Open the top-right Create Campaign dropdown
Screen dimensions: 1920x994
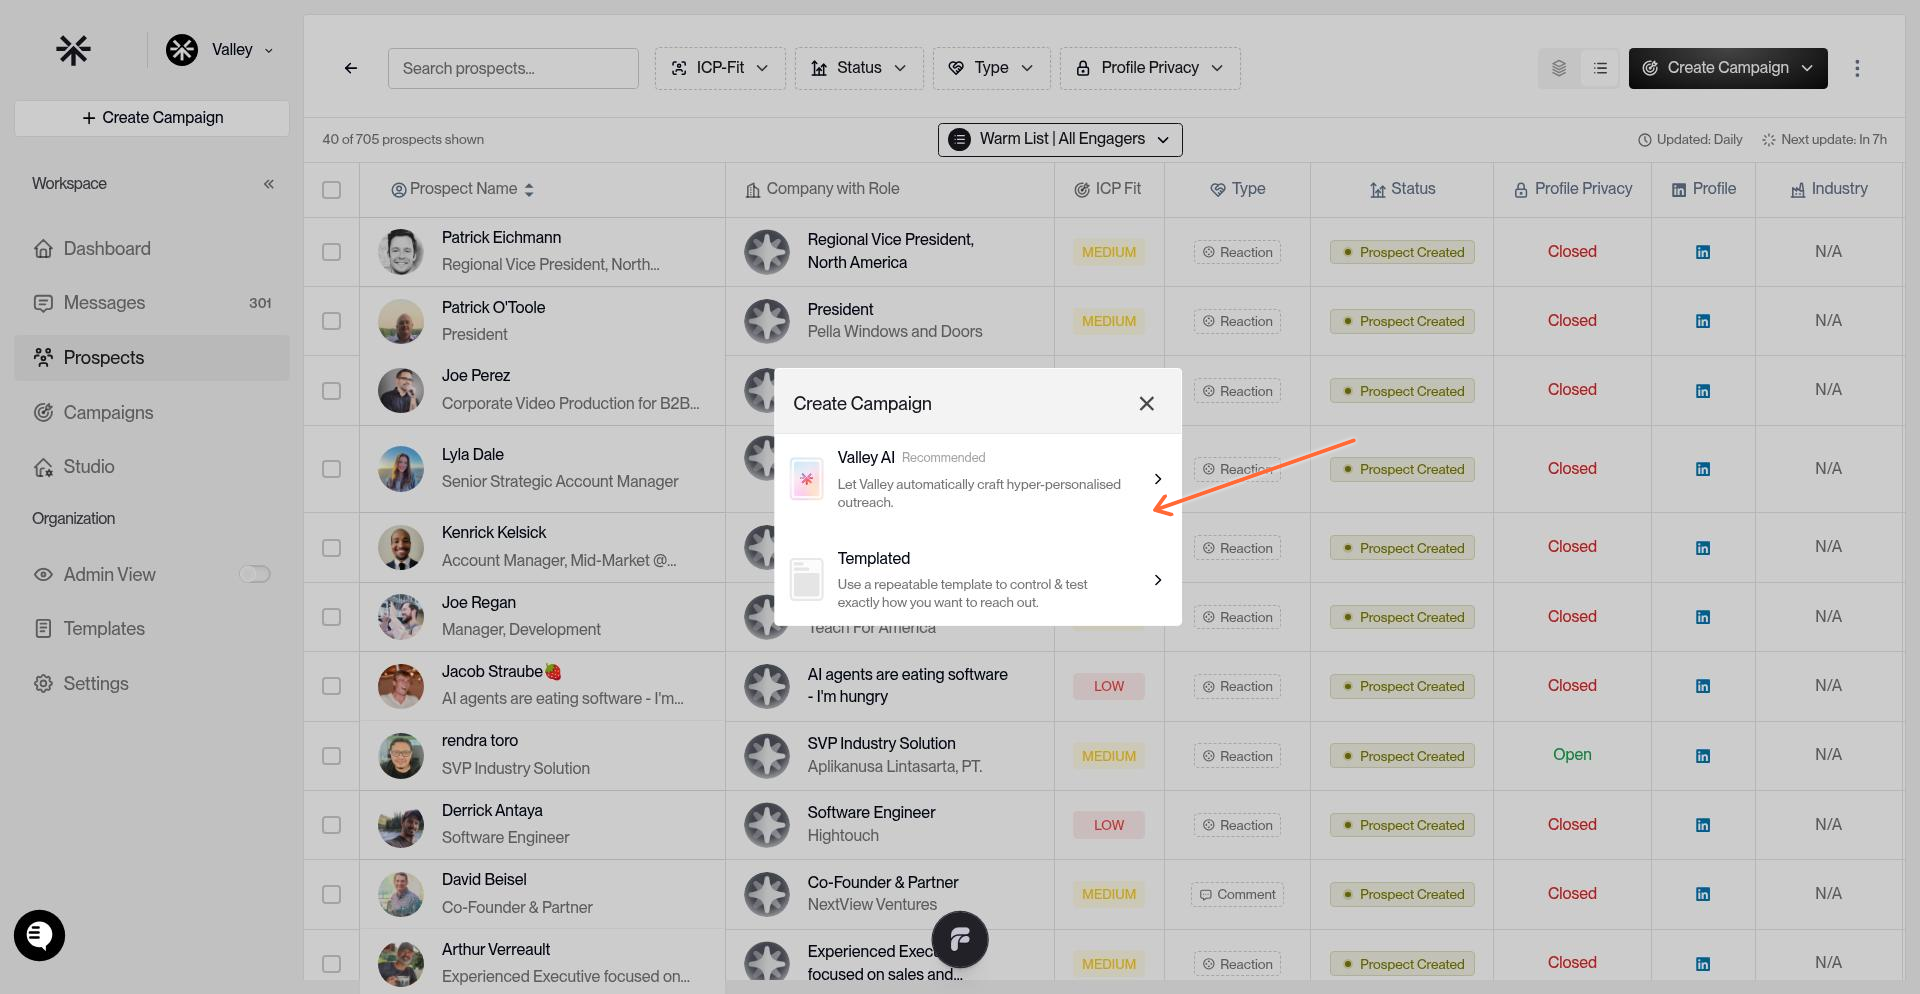pyautogui.click(x=1728, y=68)
